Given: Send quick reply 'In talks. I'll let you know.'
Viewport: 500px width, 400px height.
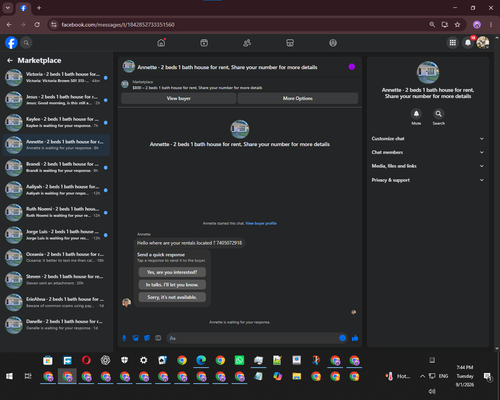Looking at the screenshot, I should pyautogui.click(x=172, y=285).
